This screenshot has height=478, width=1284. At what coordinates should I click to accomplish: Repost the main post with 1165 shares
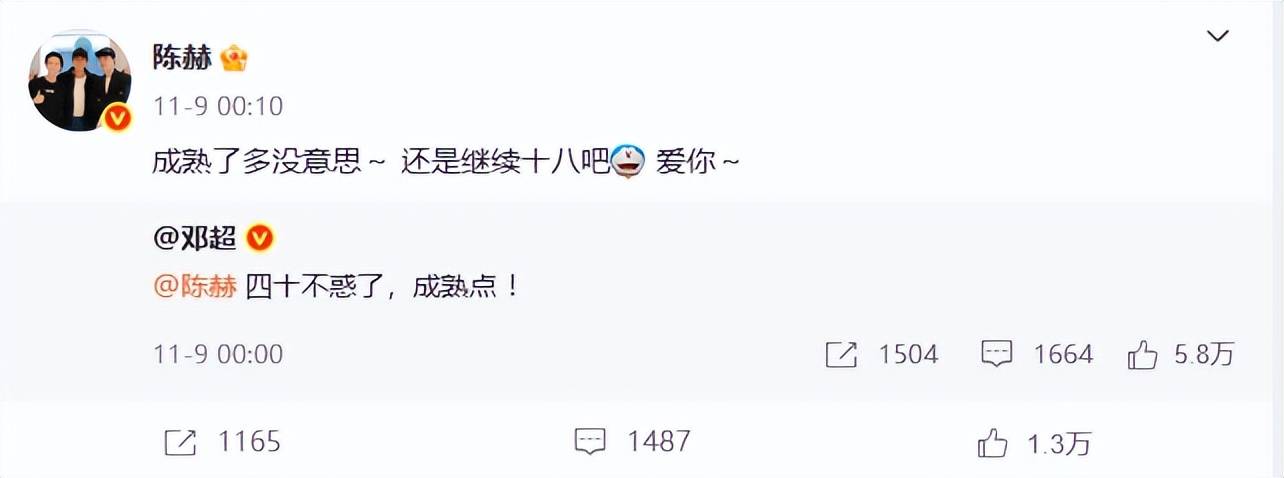[x=222, y=441]
